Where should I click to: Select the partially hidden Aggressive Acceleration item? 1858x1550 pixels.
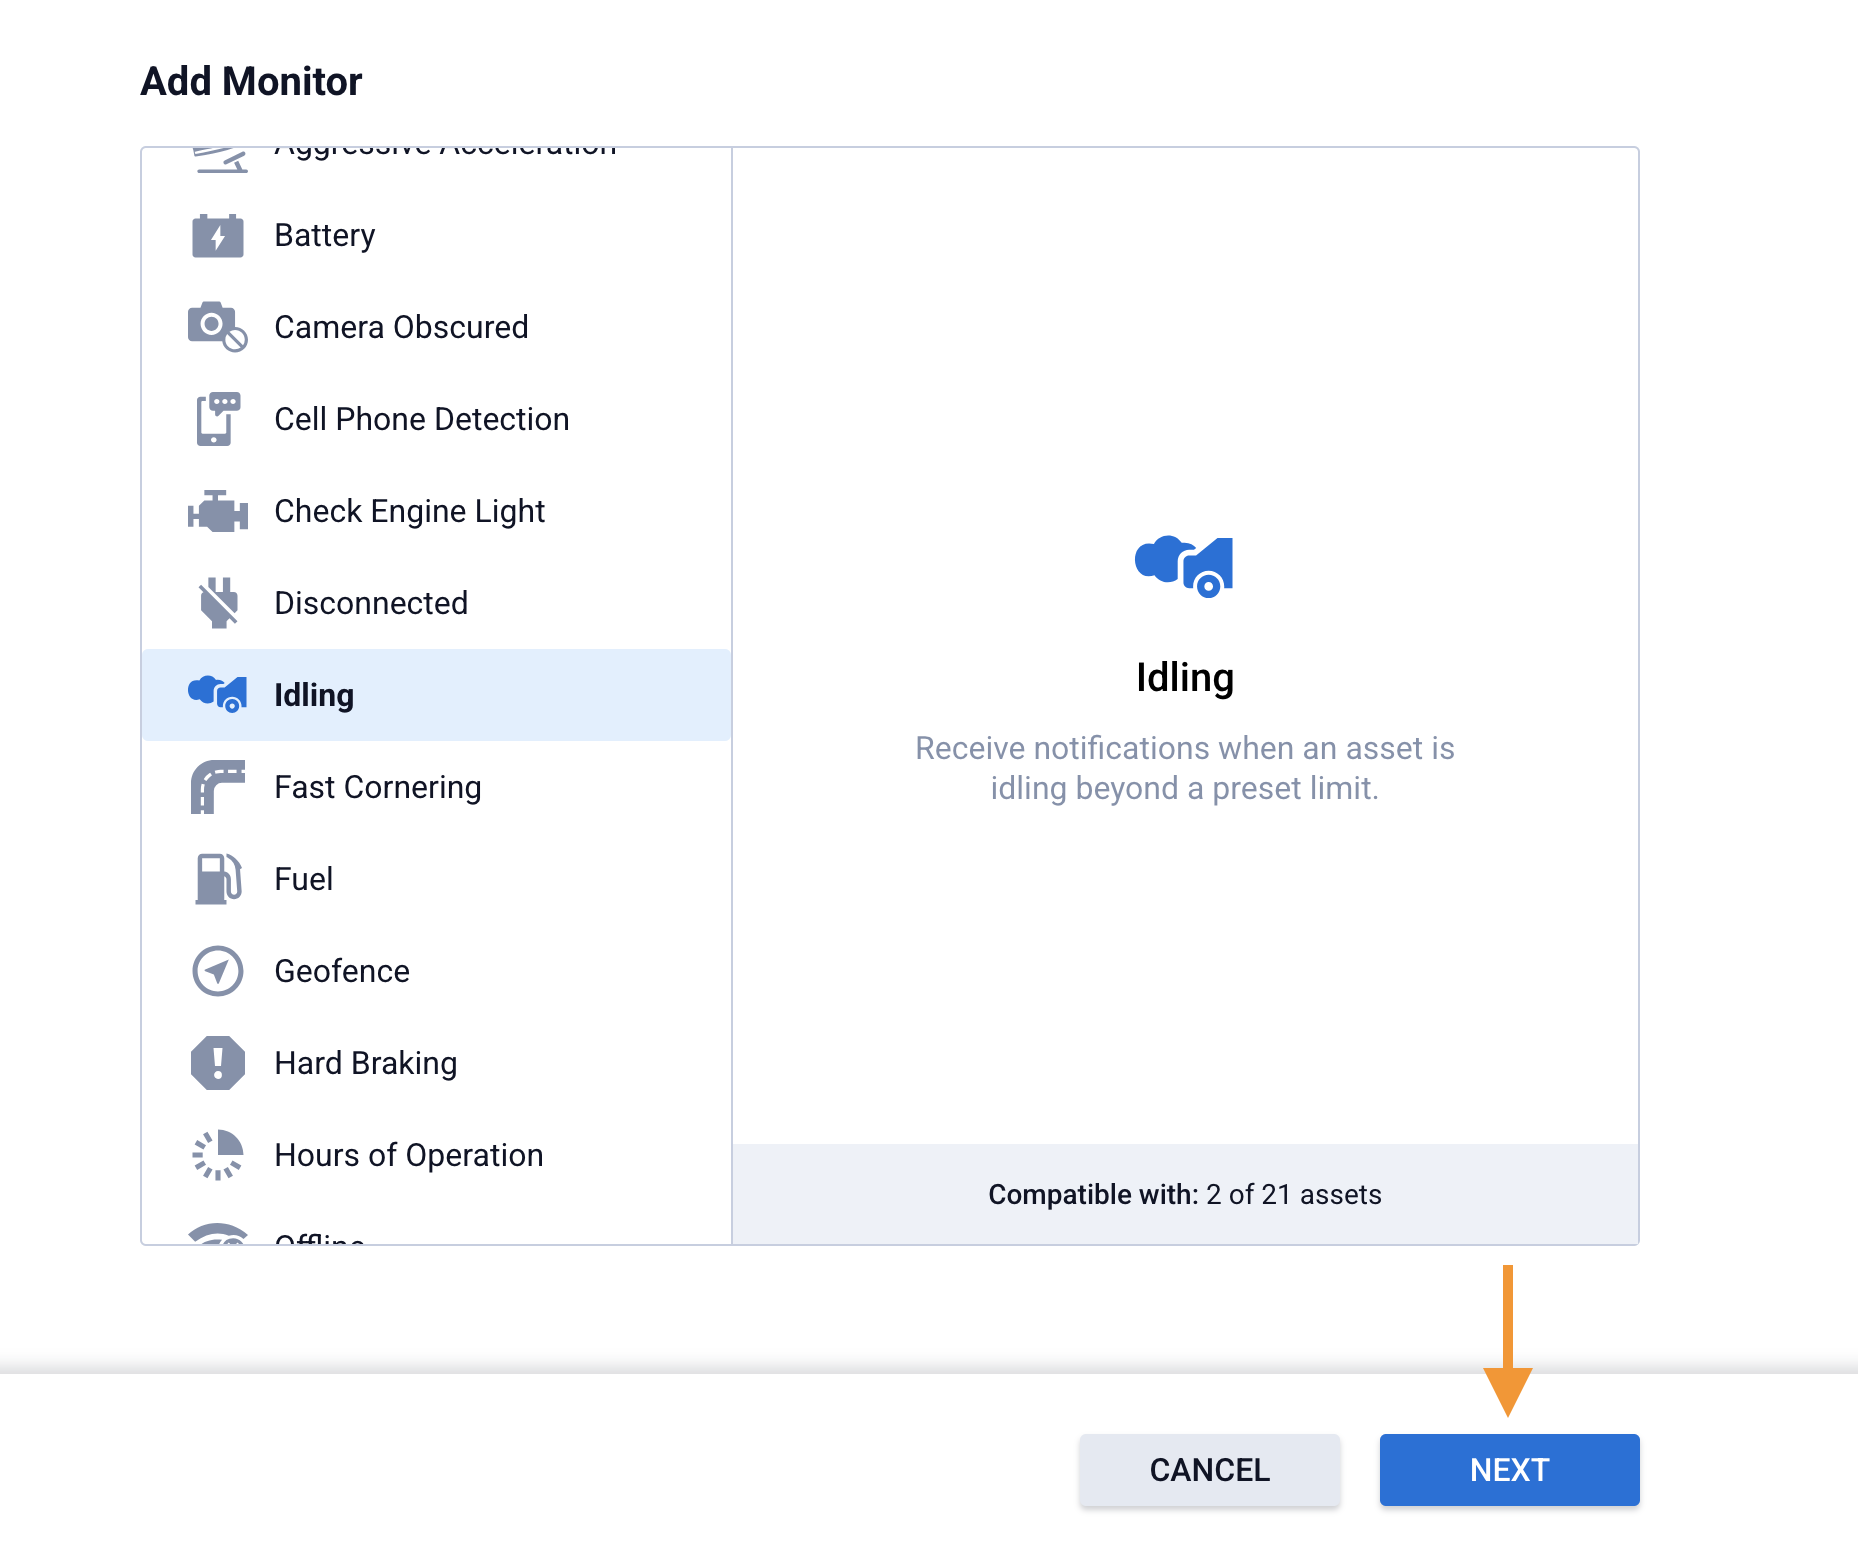point(444,154)
